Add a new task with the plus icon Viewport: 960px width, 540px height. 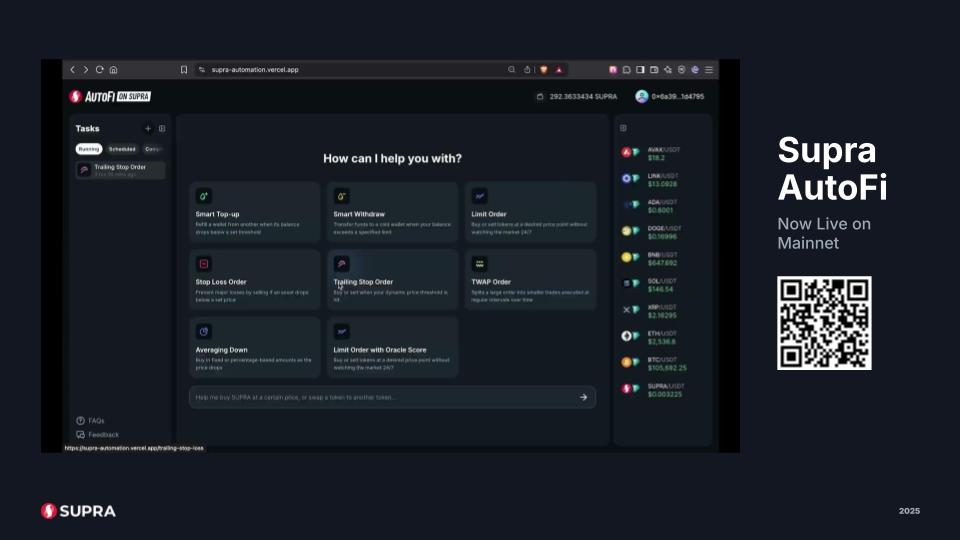tap(148, 129)
